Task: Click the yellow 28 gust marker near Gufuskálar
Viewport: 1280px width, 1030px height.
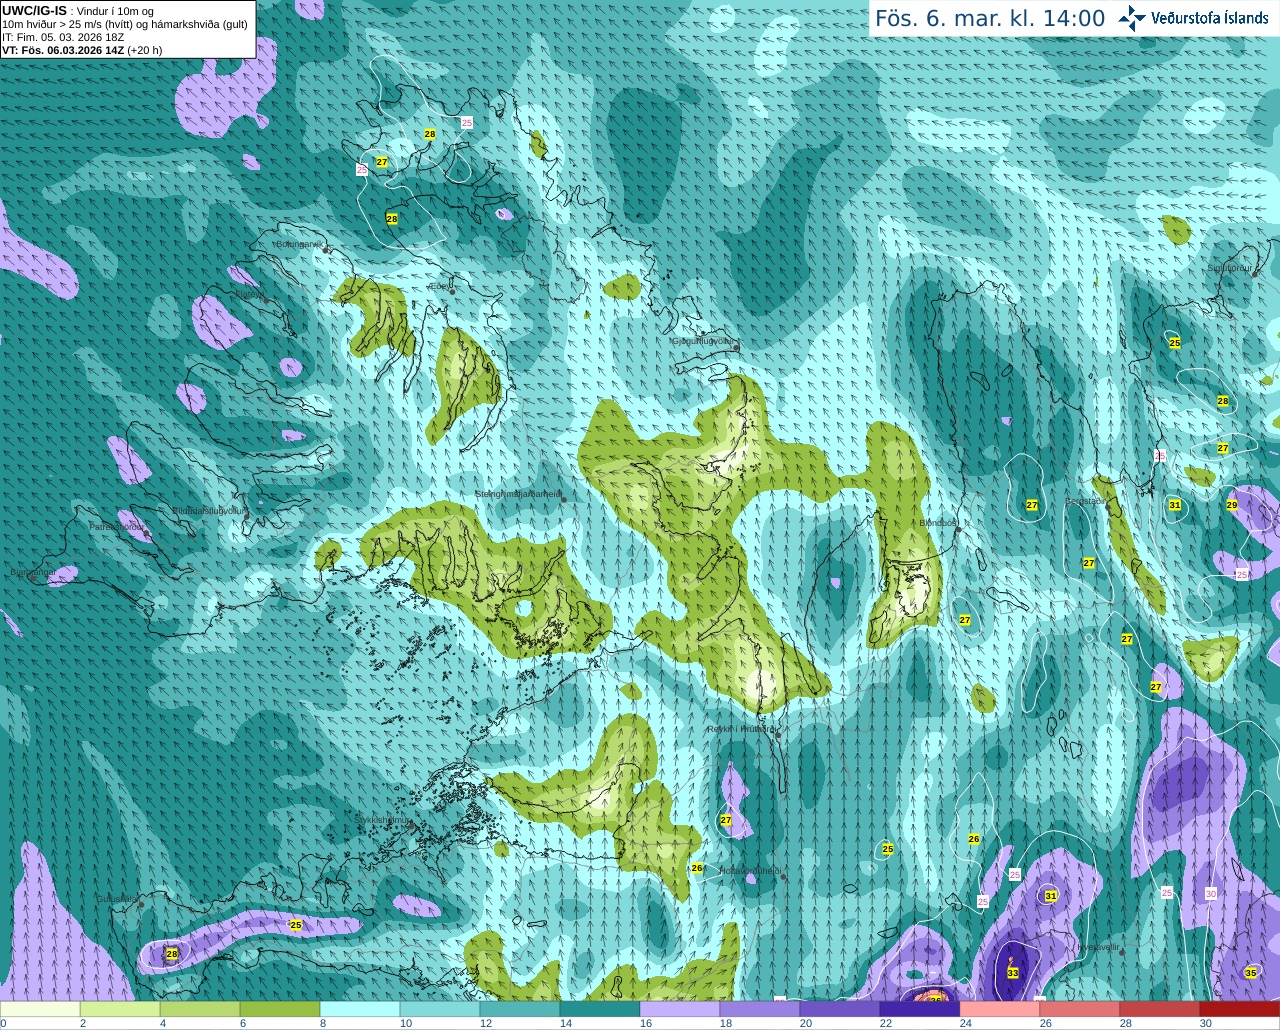Action: coord(172,954)
